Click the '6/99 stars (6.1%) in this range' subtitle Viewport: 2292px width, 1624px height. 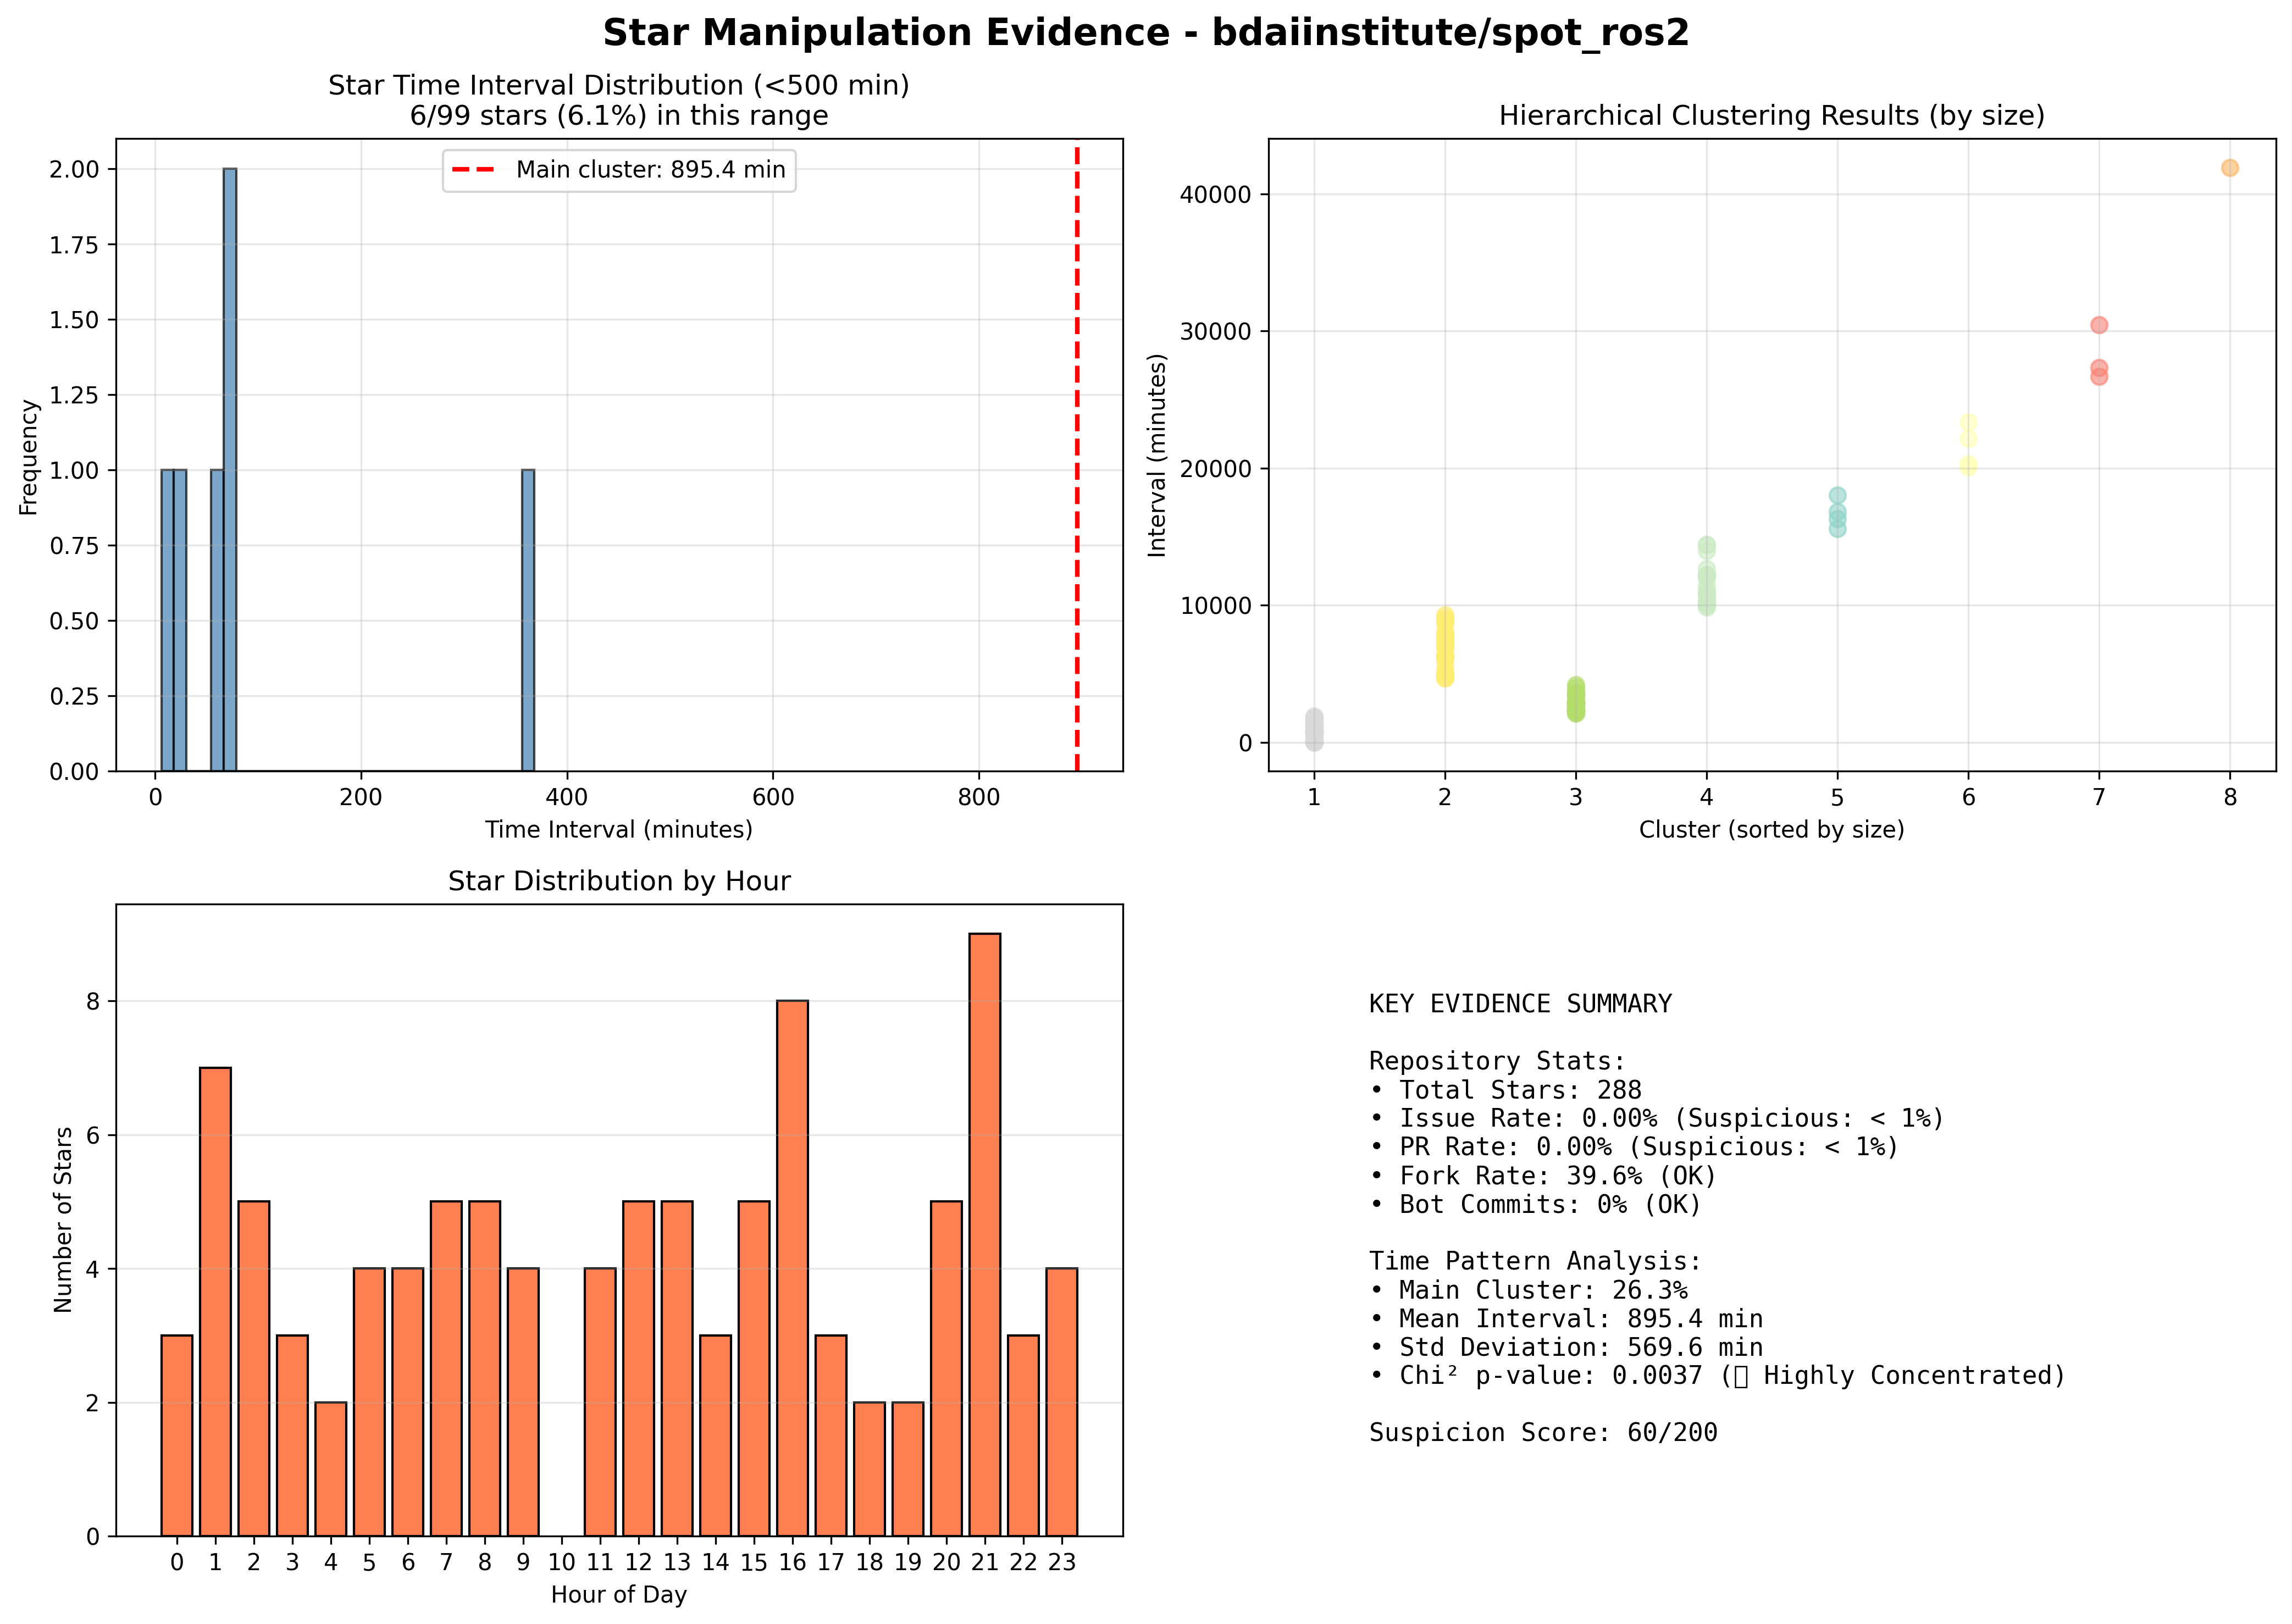[x=619, y=116]
